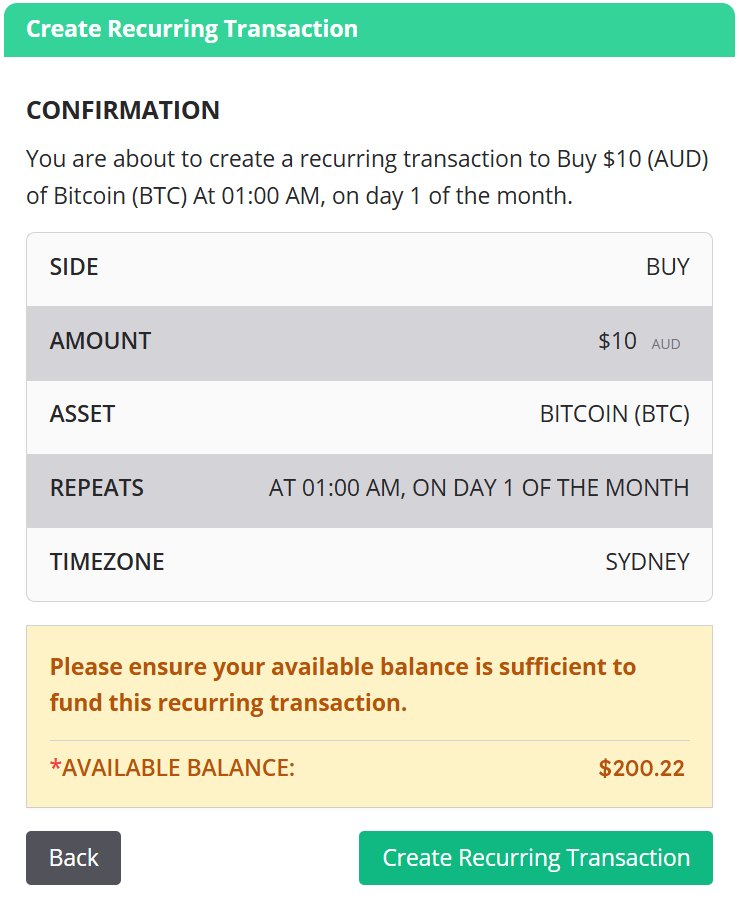Select the CONFIRMATION heading
739x914 pixels.
point(123,110)
